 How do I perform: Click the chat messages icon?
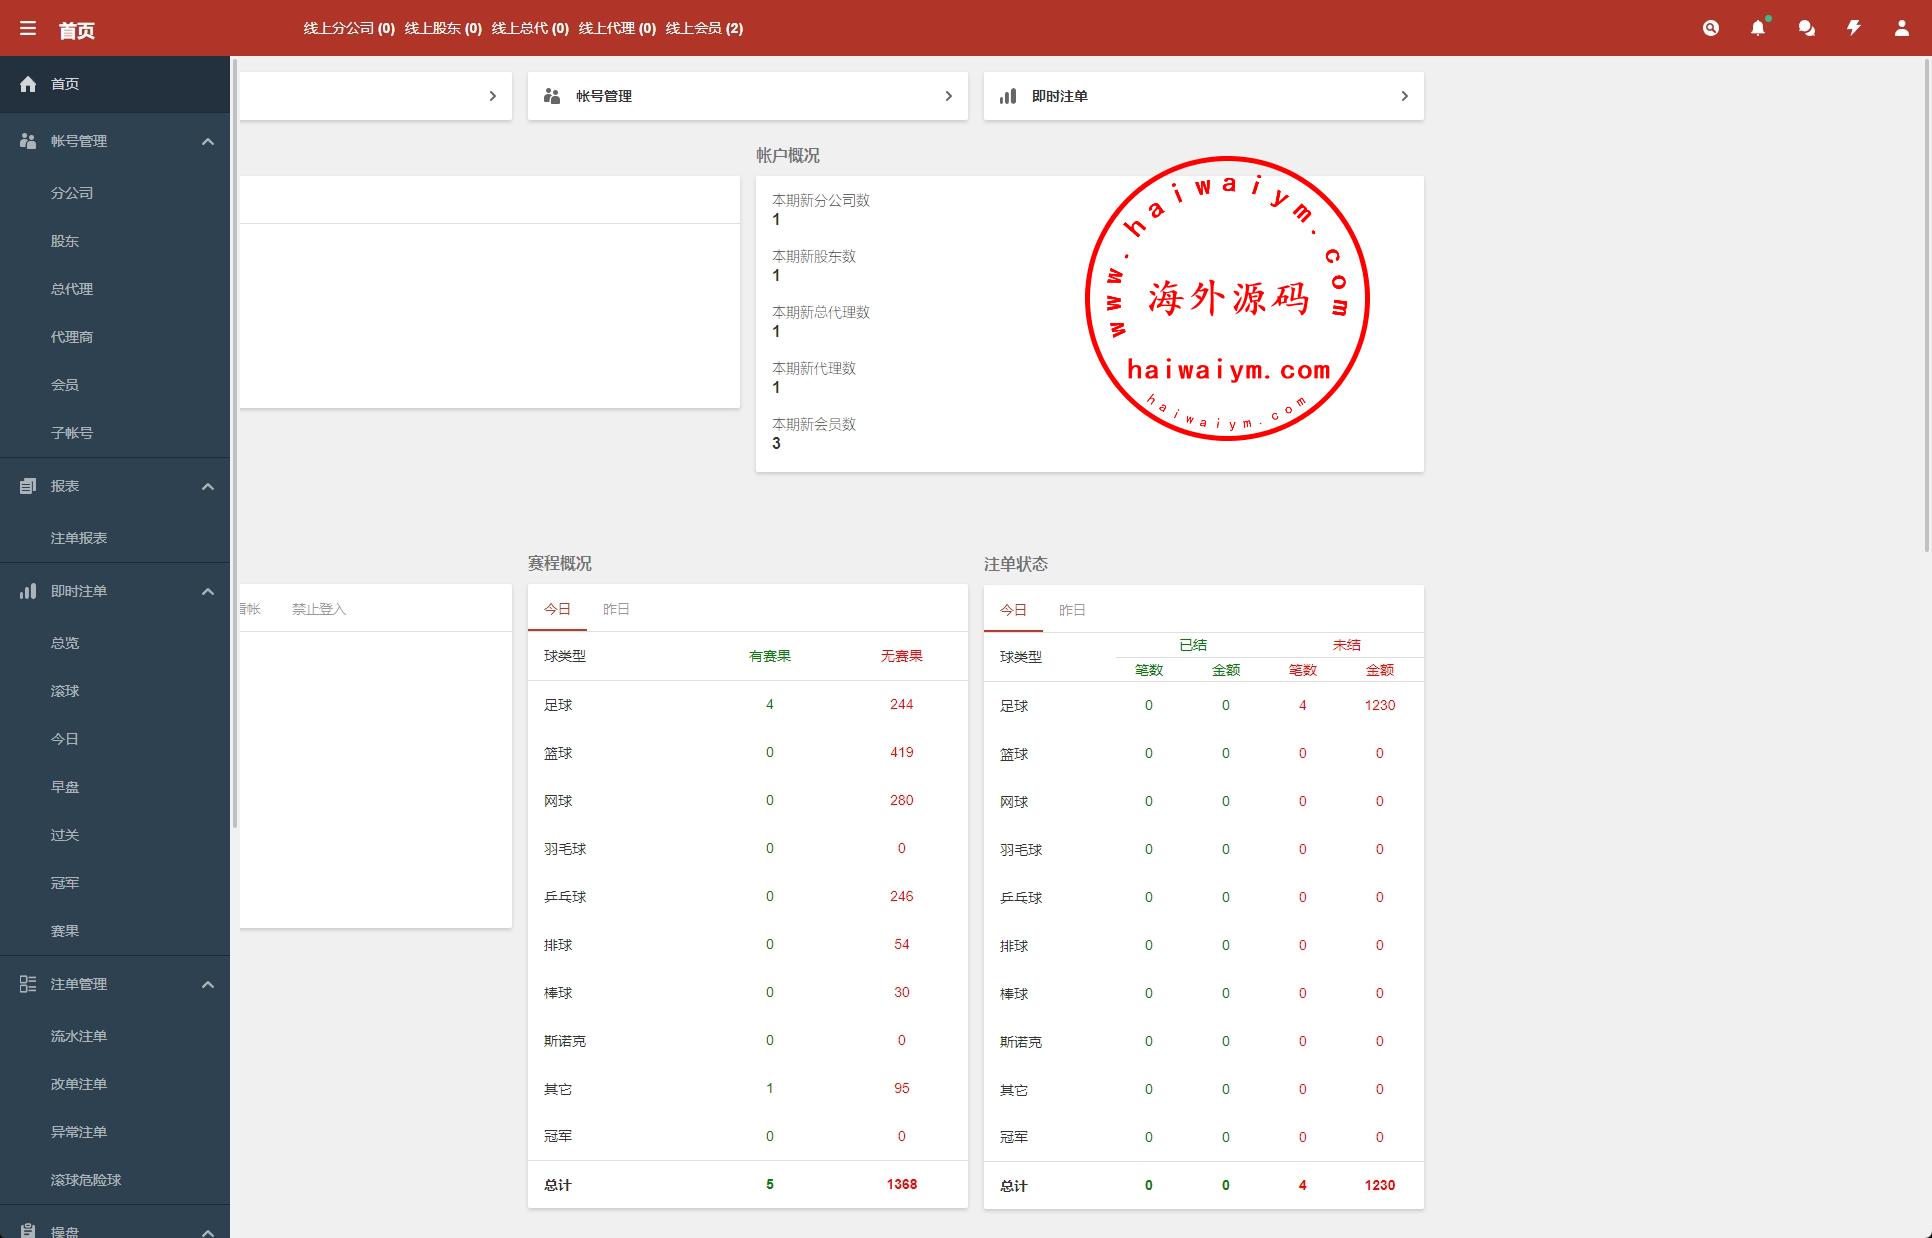coord(1806,29)
